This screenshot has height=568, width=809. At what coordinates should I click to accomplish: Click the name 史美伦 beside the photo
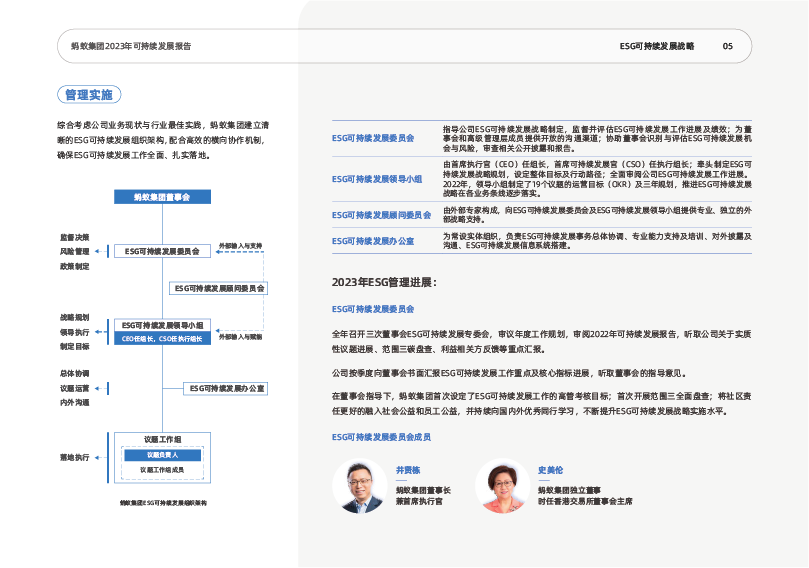tap(550, 469)
